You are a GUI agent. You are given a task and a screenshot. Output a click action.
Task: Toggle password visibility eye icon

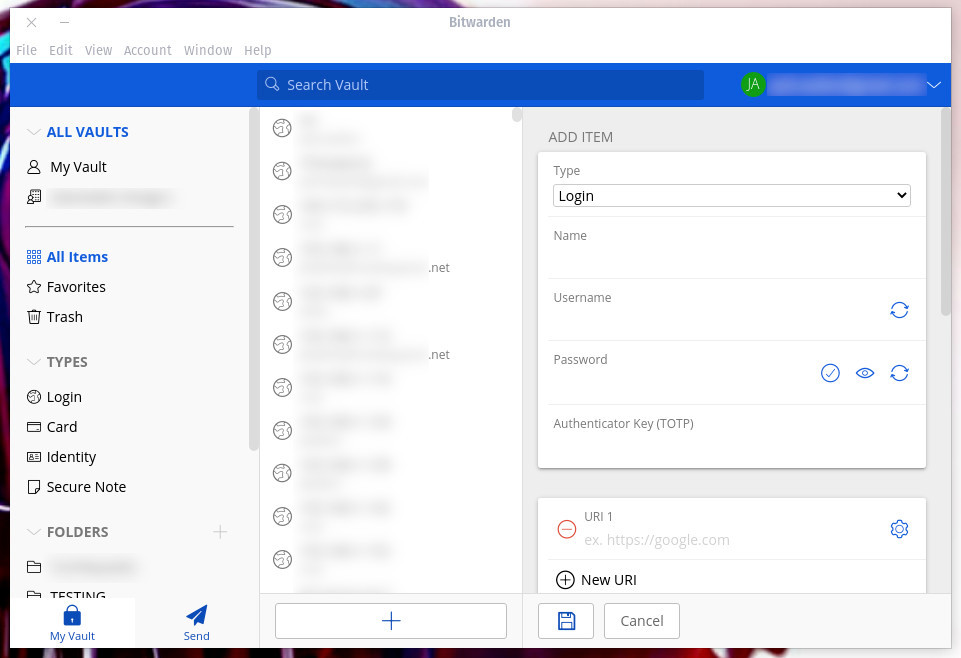click(x=865, y=373)
